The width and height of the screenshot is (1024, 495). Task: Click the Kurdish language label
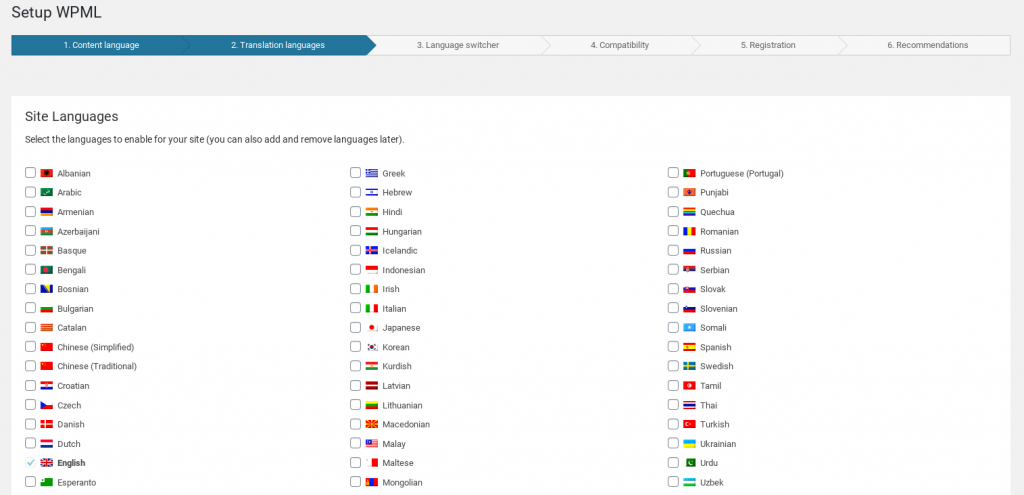397,366
